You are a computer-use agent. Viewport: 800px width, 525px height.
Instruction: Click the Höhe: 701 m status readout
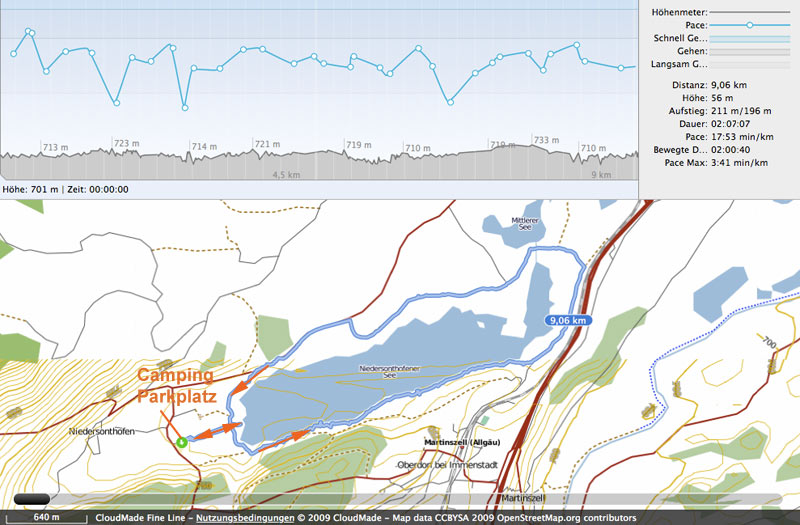coord(30,189)
